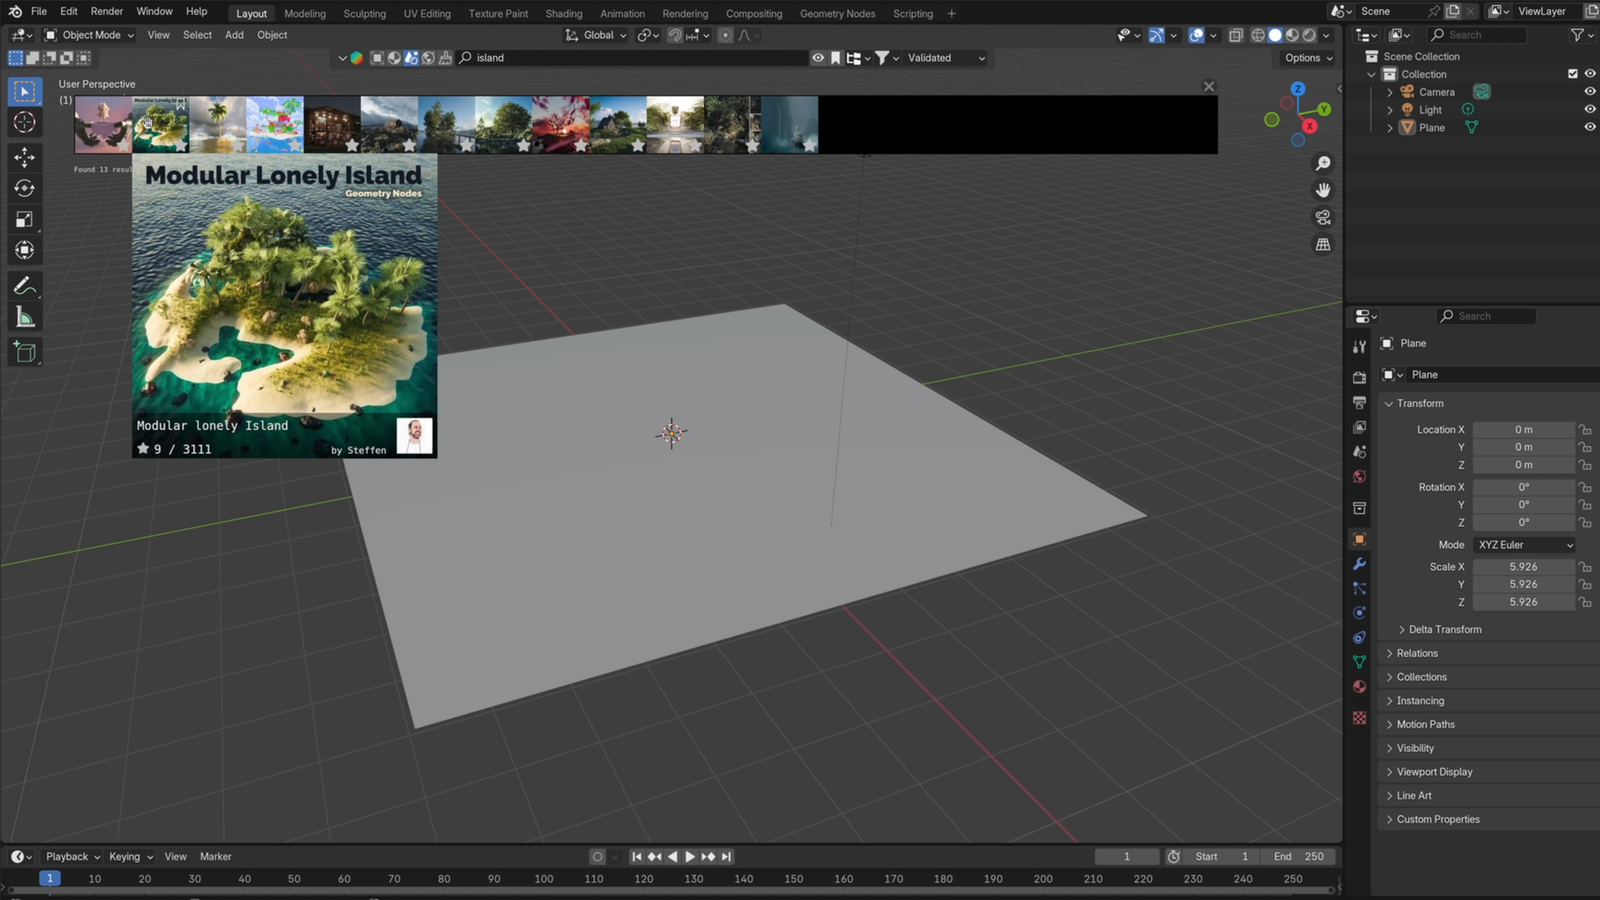1600x900 pixels.
Task: Click the Options button in the header
Action: click(x=1305, y=58)
